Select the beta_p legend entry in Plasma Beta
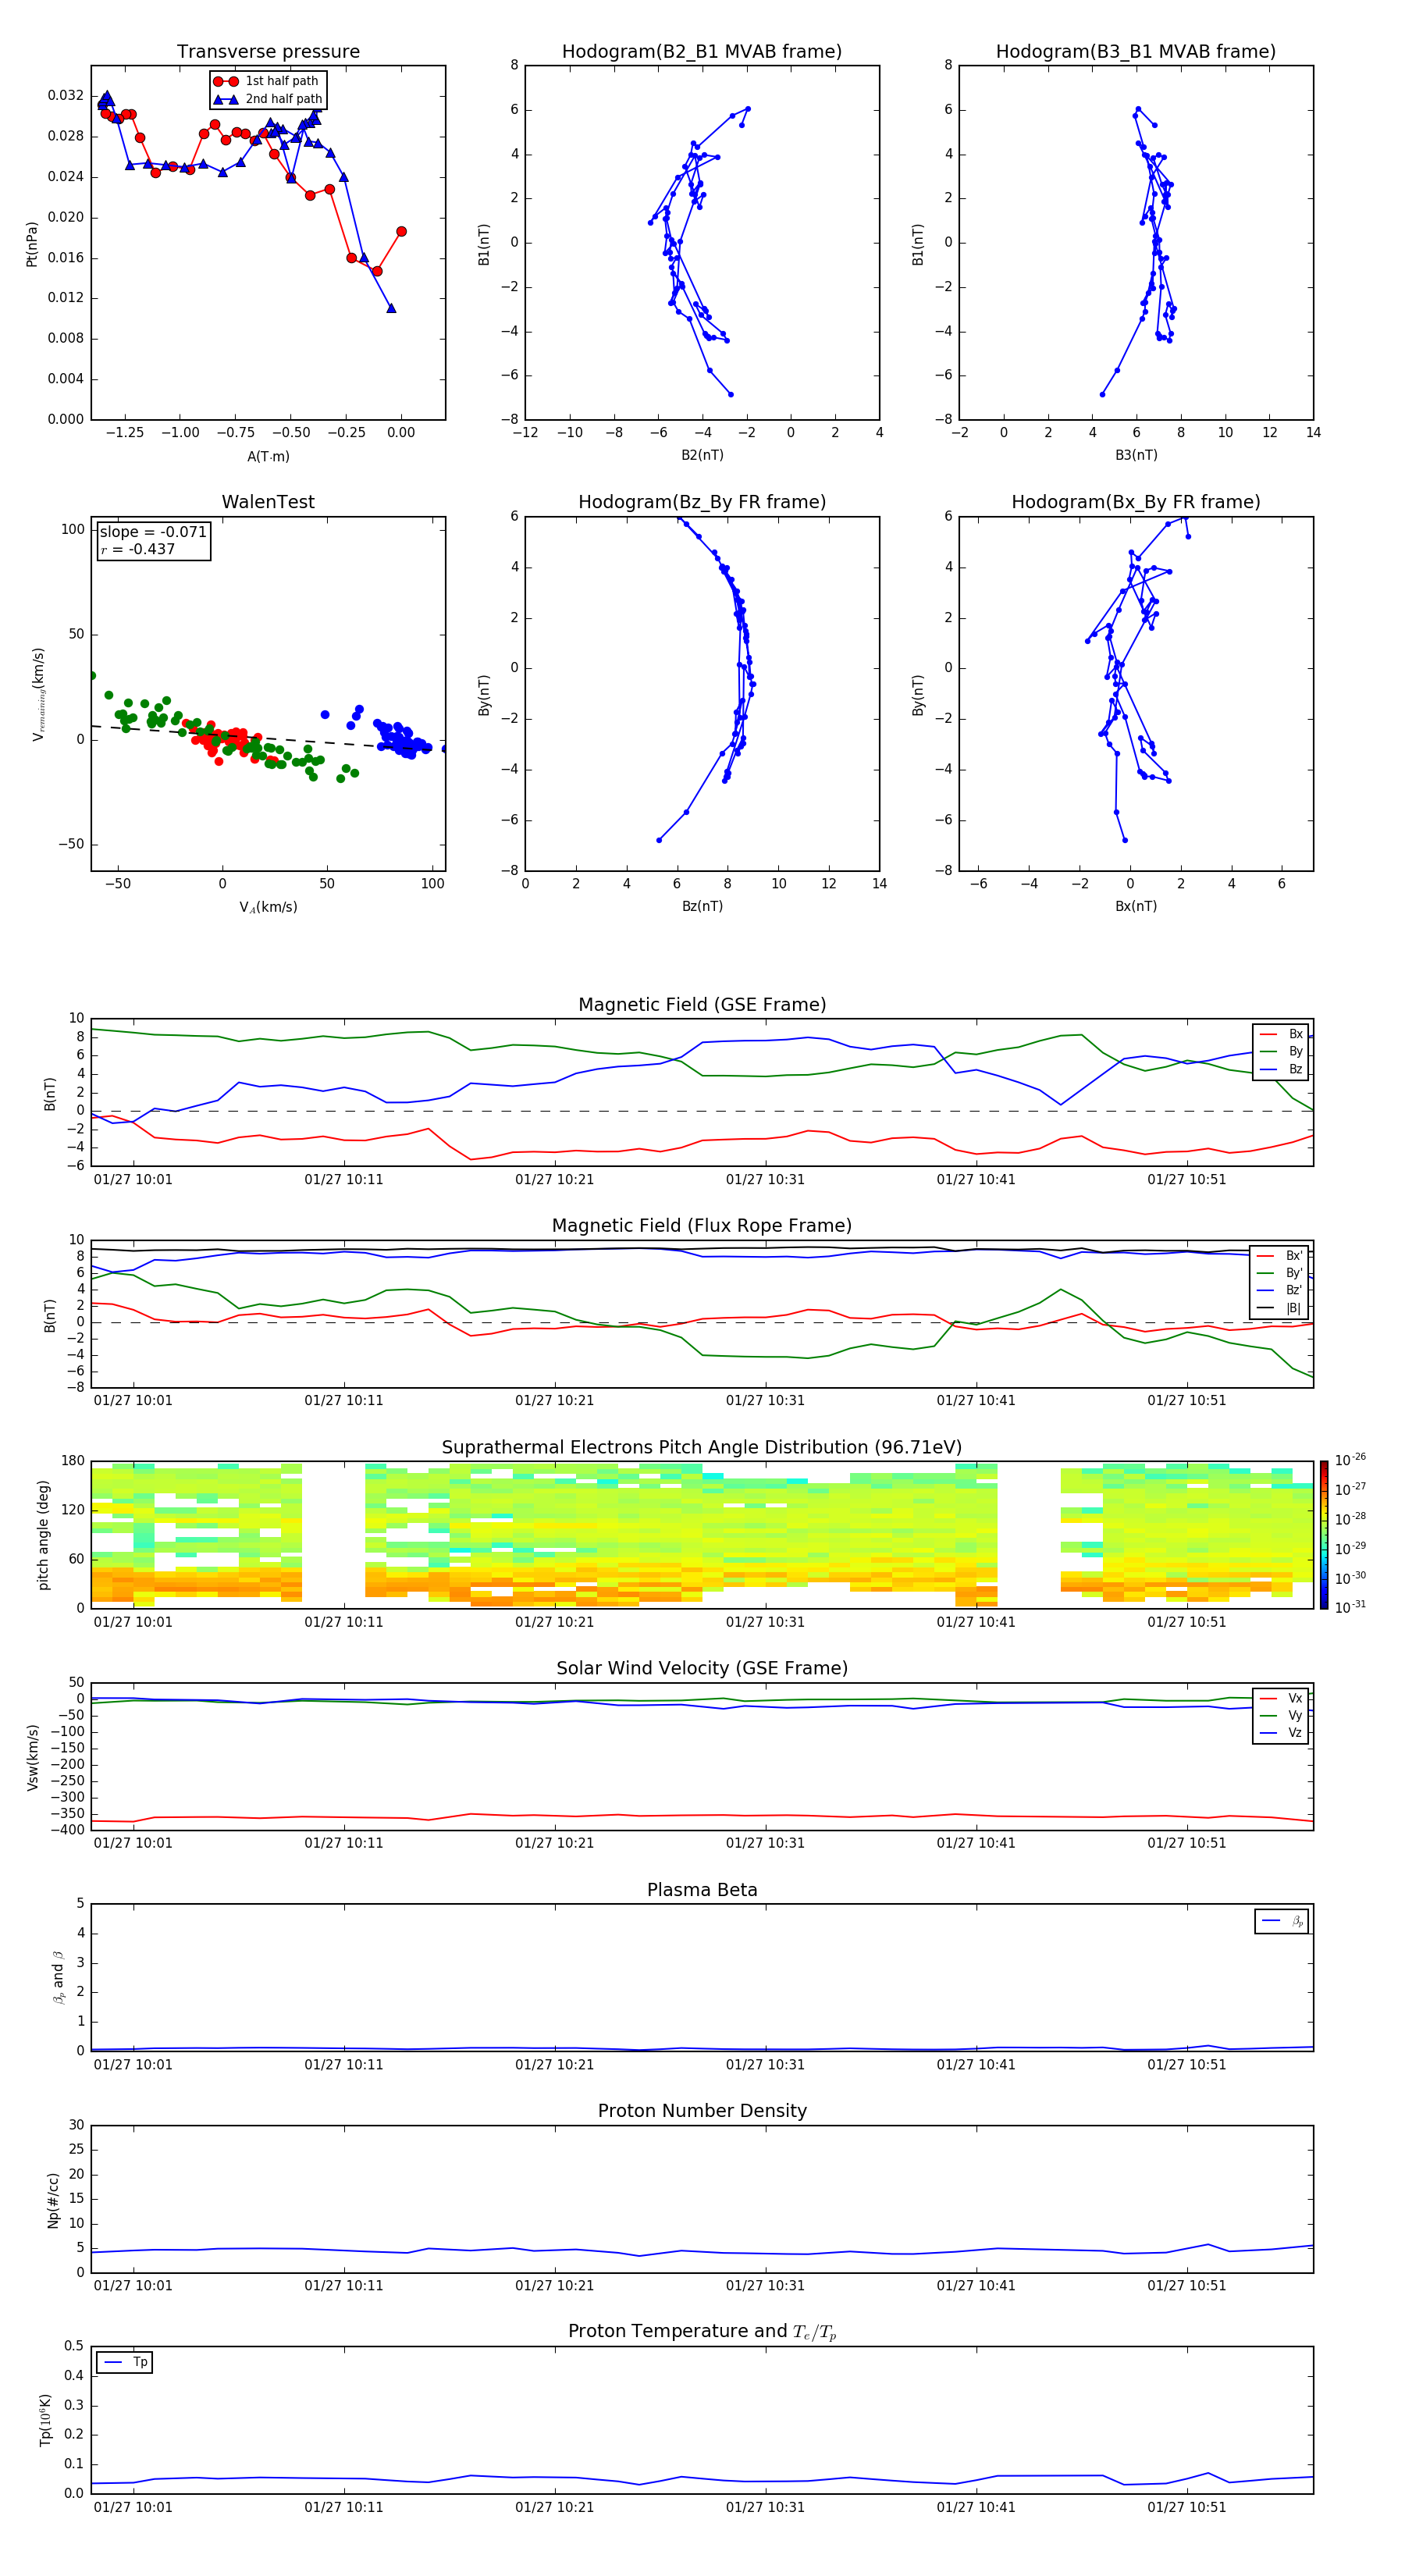The image size is (1405, 2576). click(x=1282, y=1921)
